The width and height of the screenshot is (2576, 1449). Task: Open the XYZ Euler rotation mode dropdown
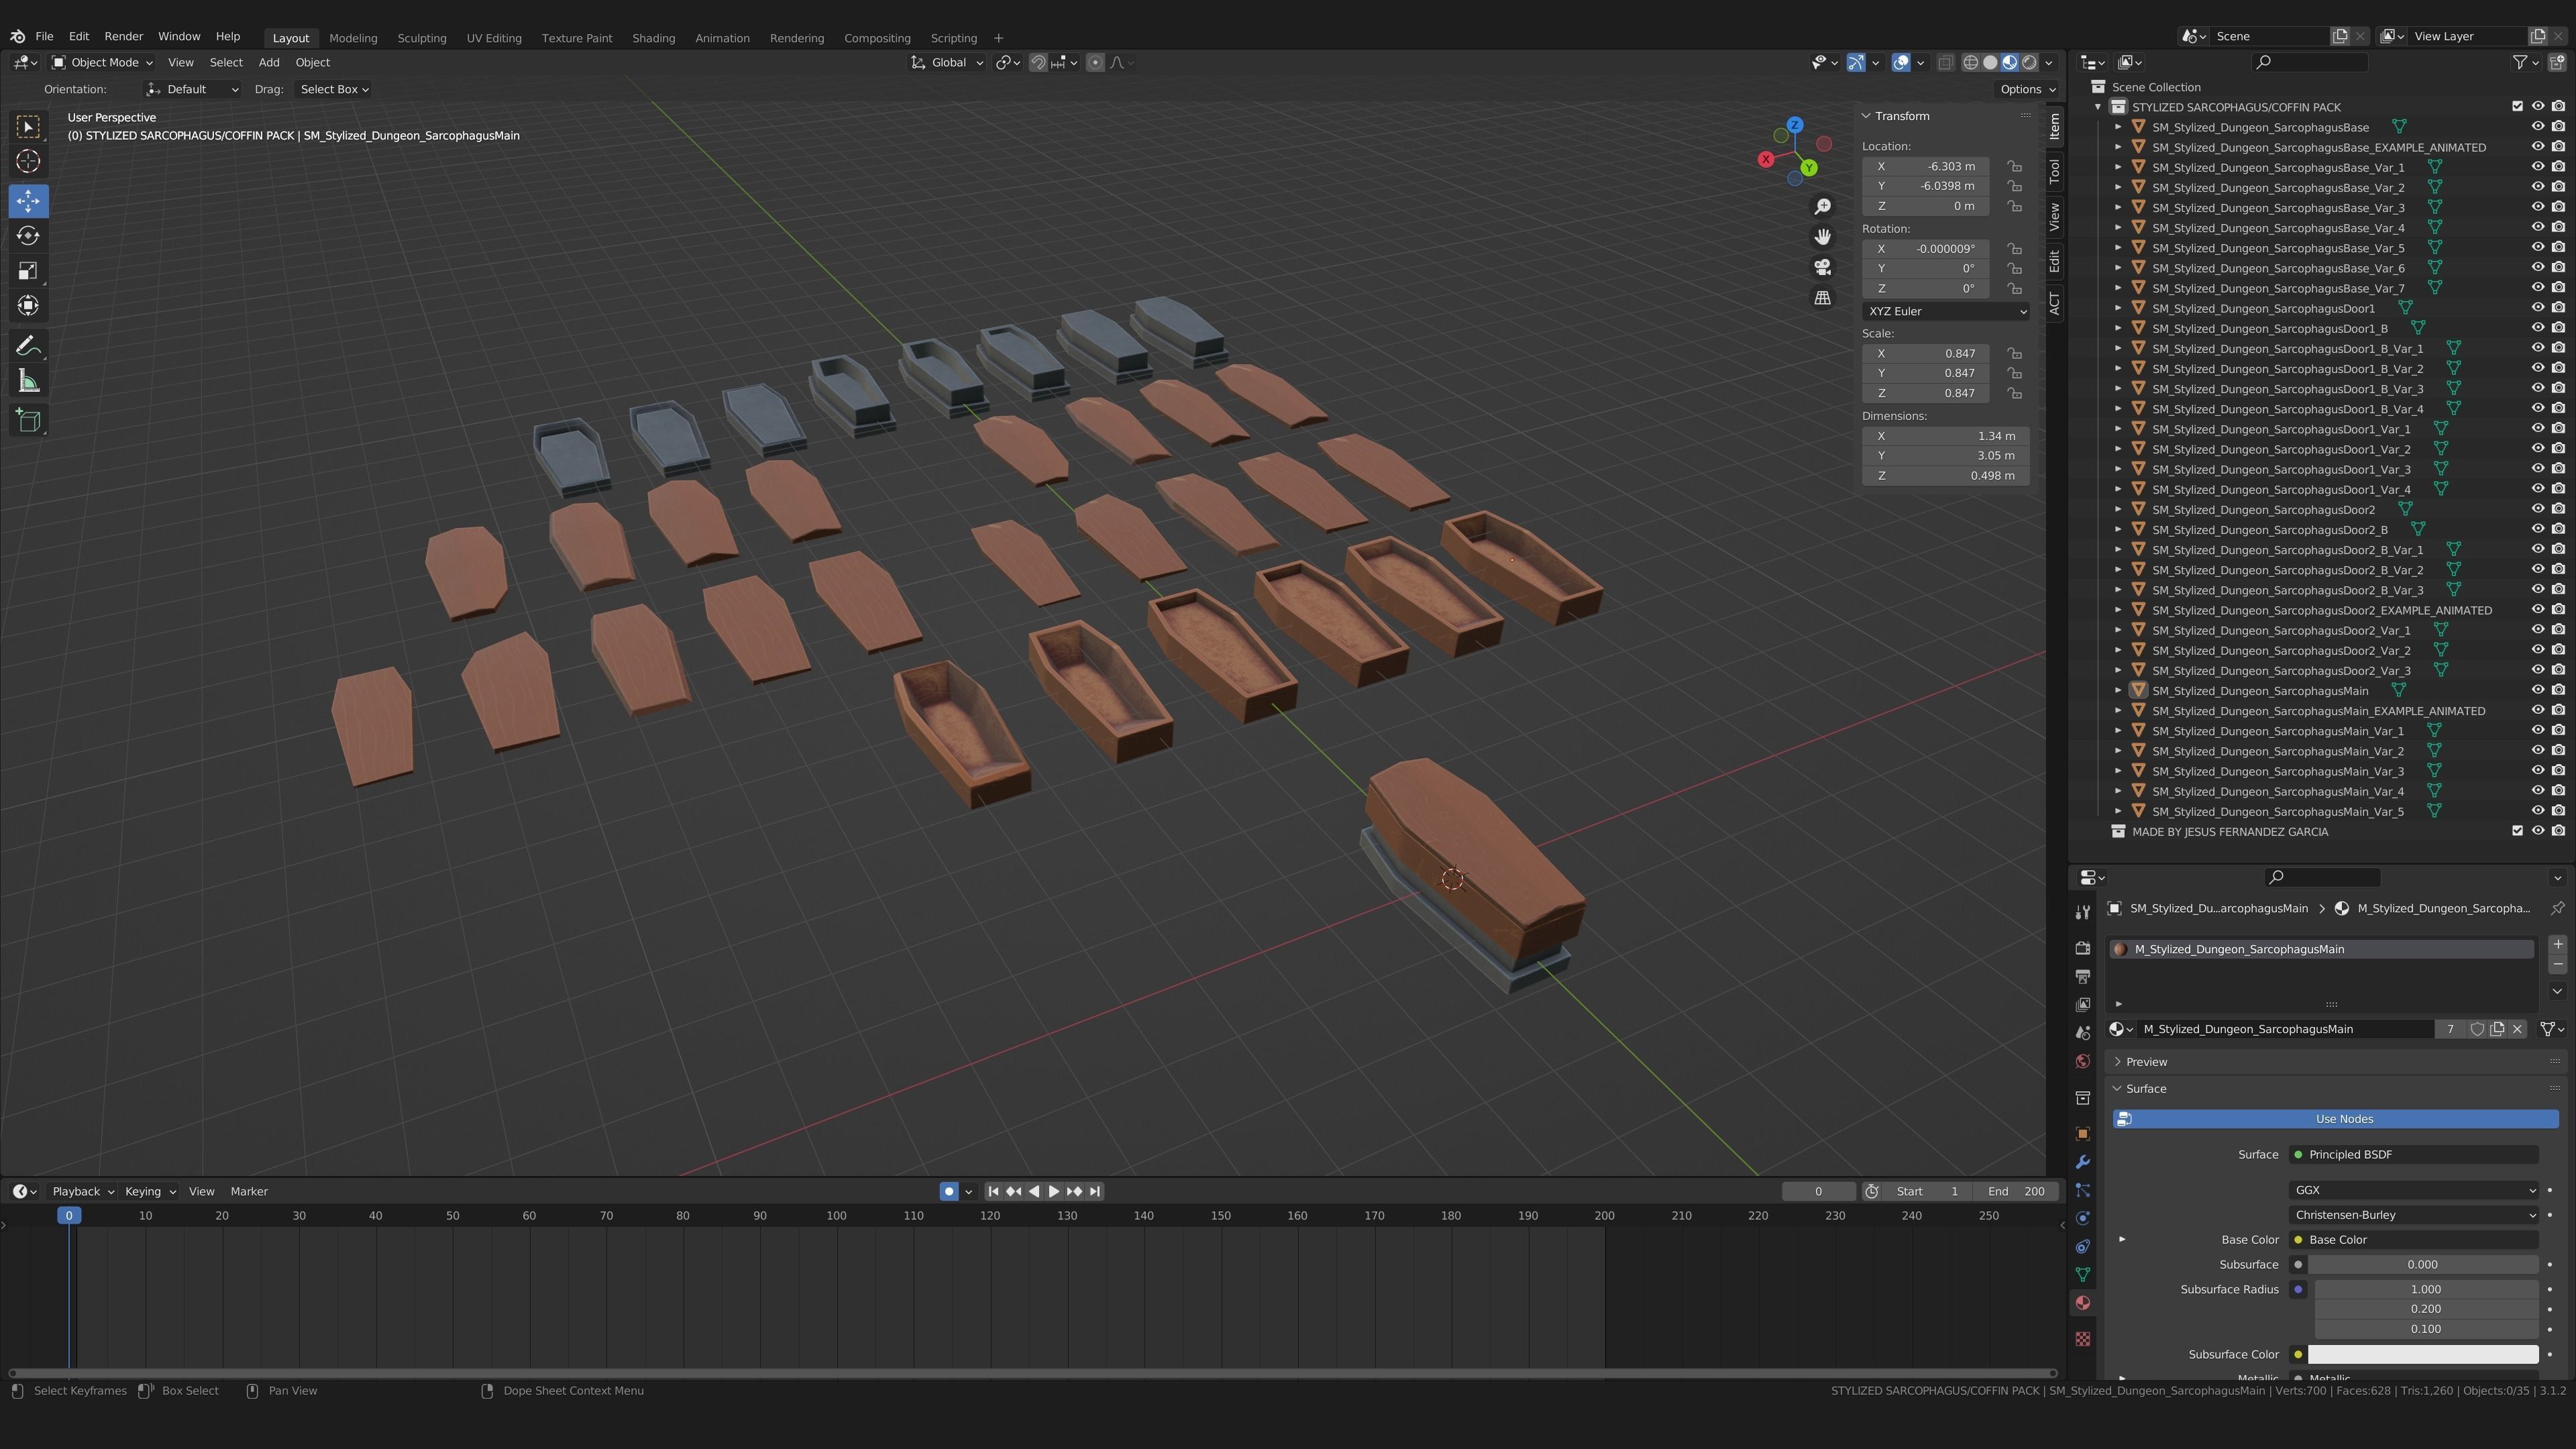tap(1946, 311)
